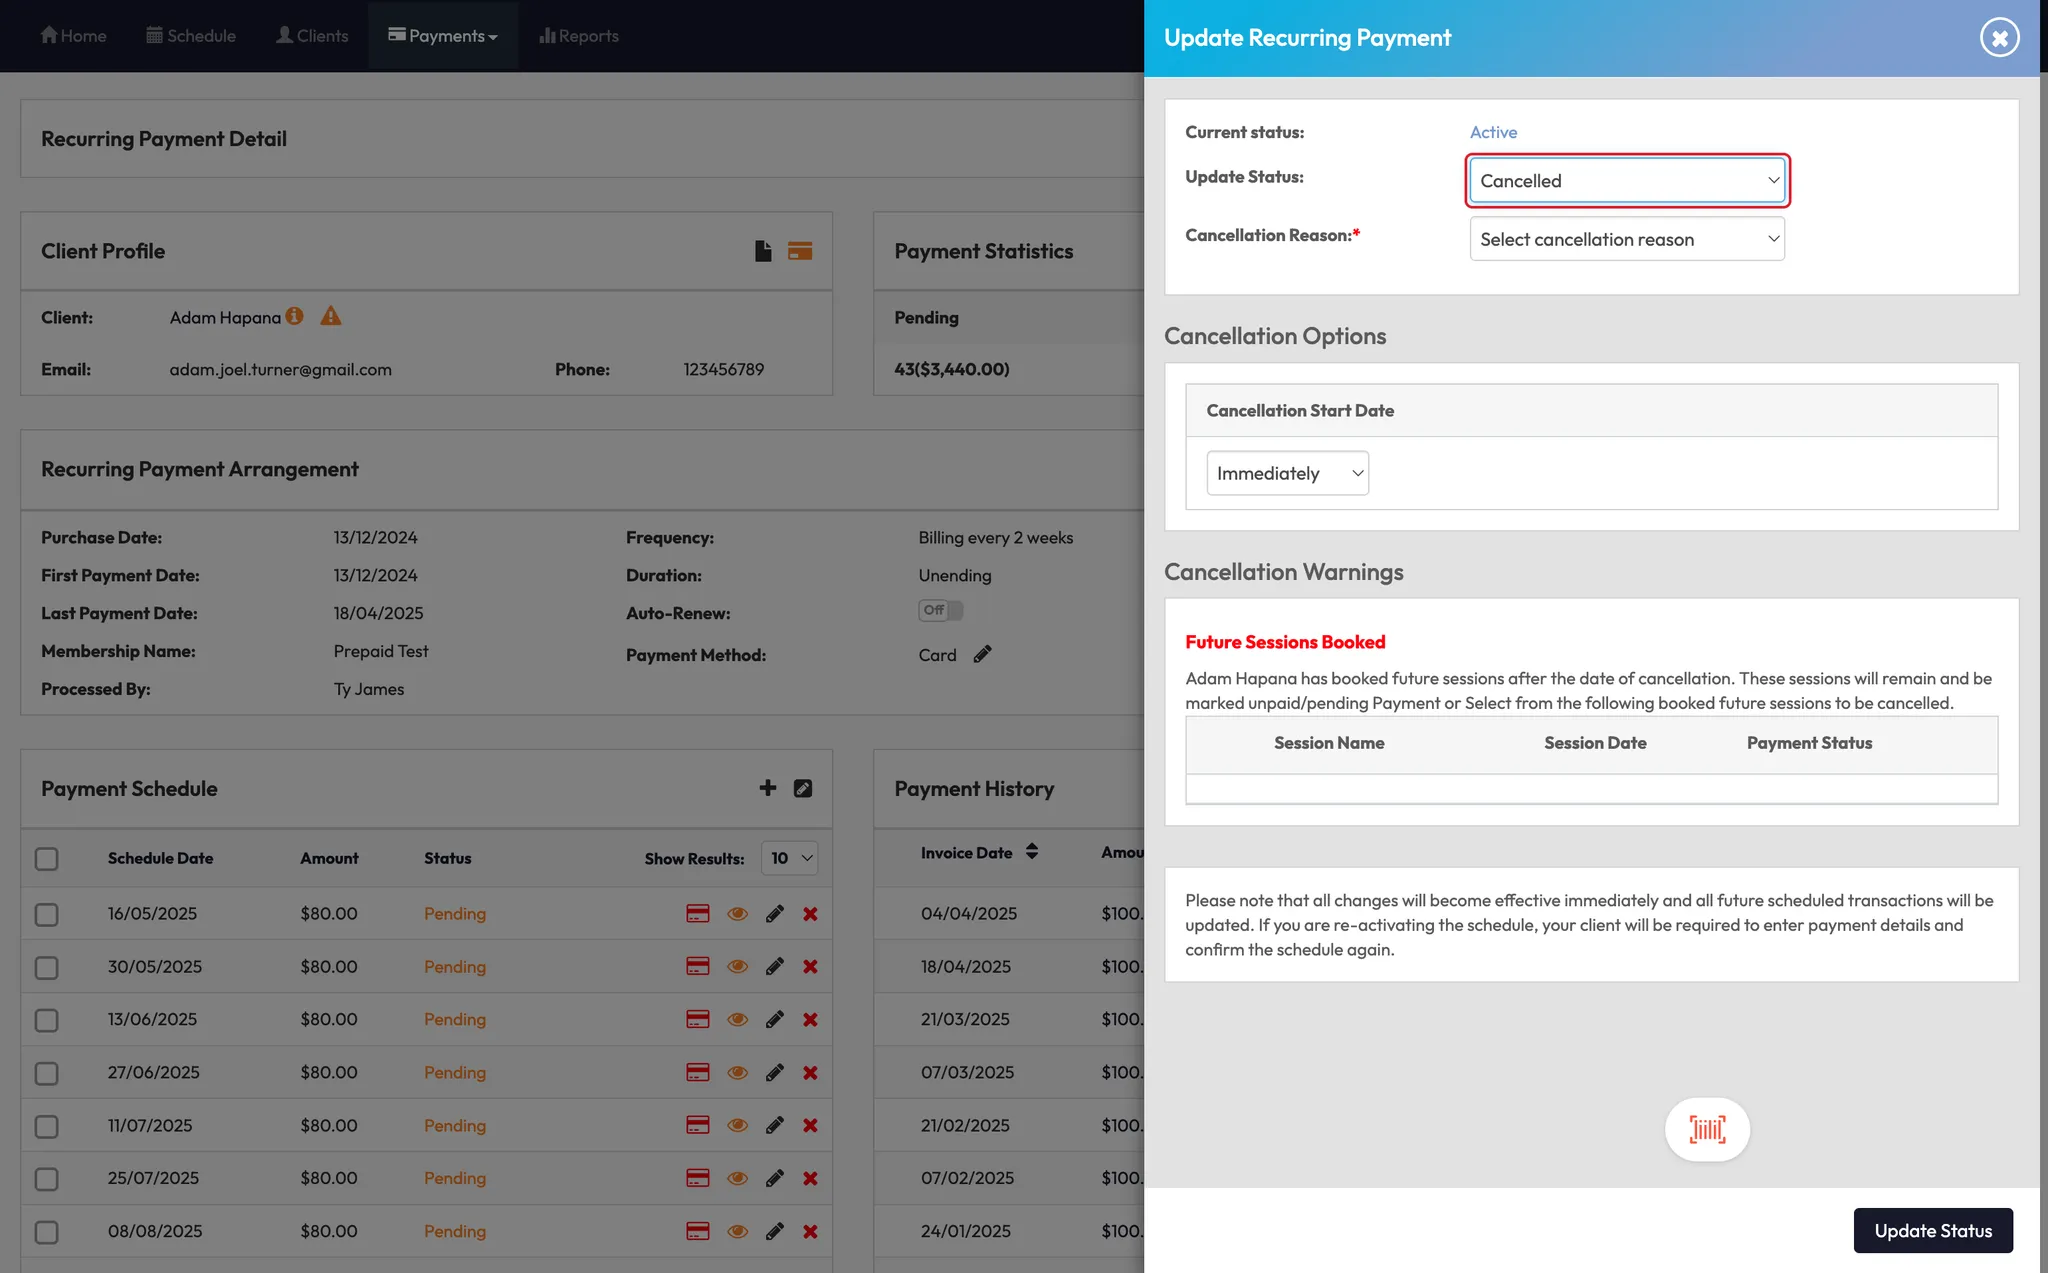Click the orange warning triangle beside Adam Hapana
Viewport: 2048px width, 1273px height.
coord(331,317)
